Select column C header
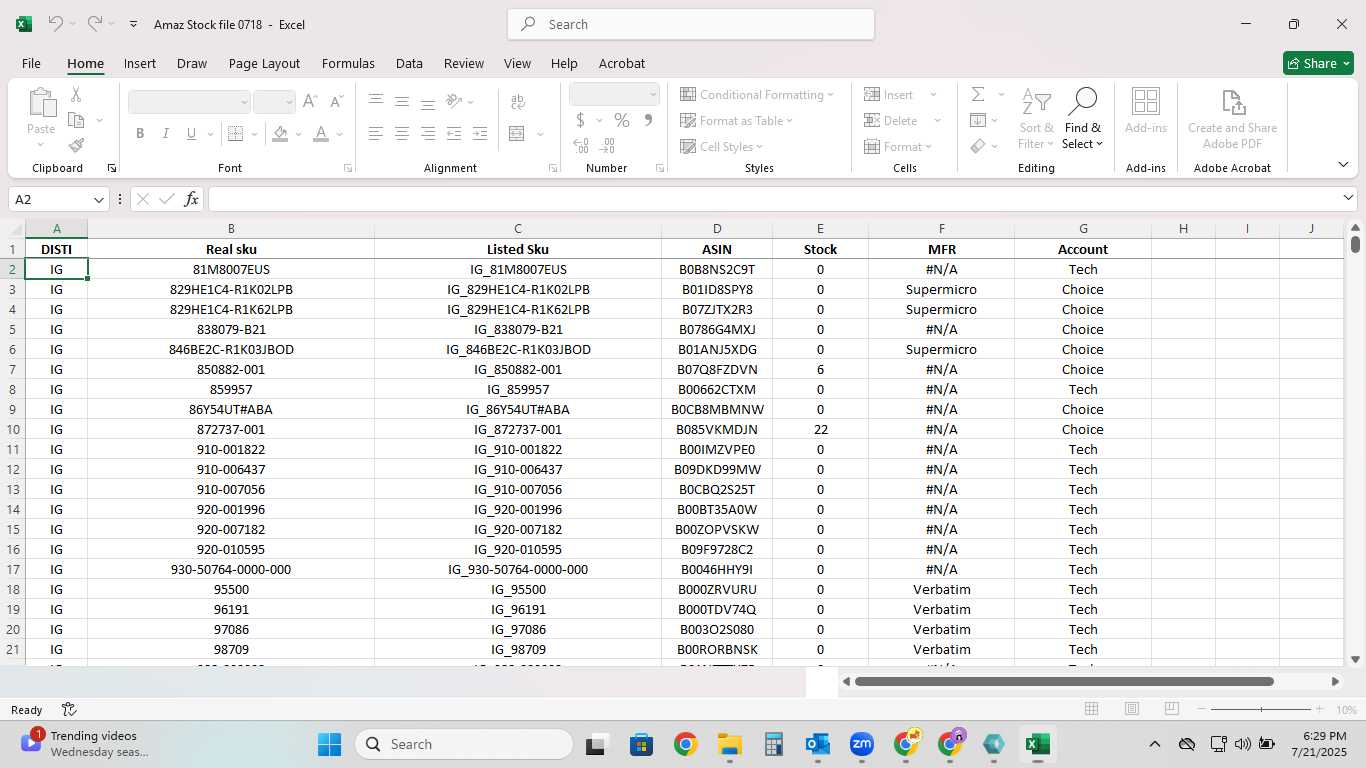The height and width of the screenshot is (768, 1366). click(517, 229)
